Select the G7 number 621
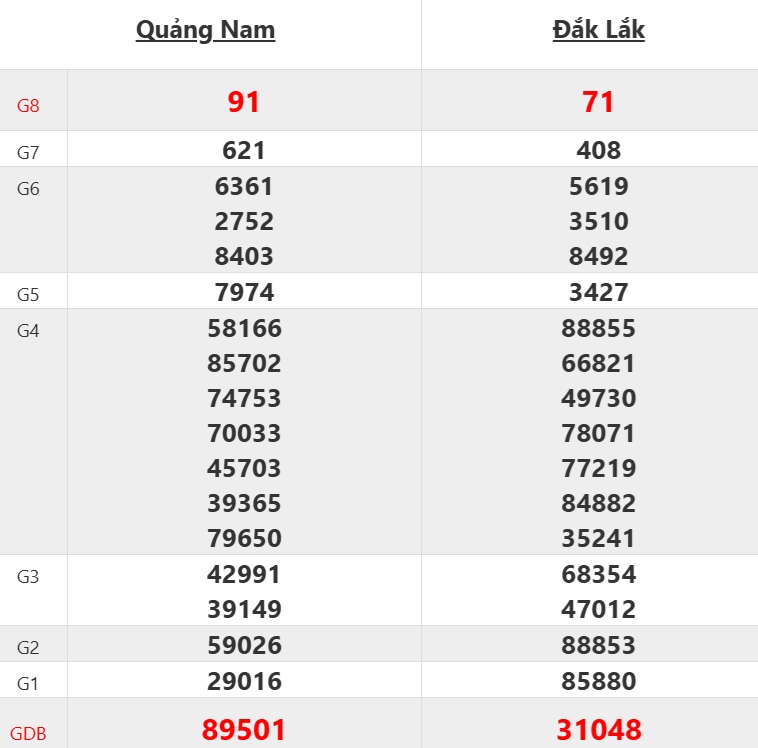The height and width of the screenshot is (748, 758). 244,150
